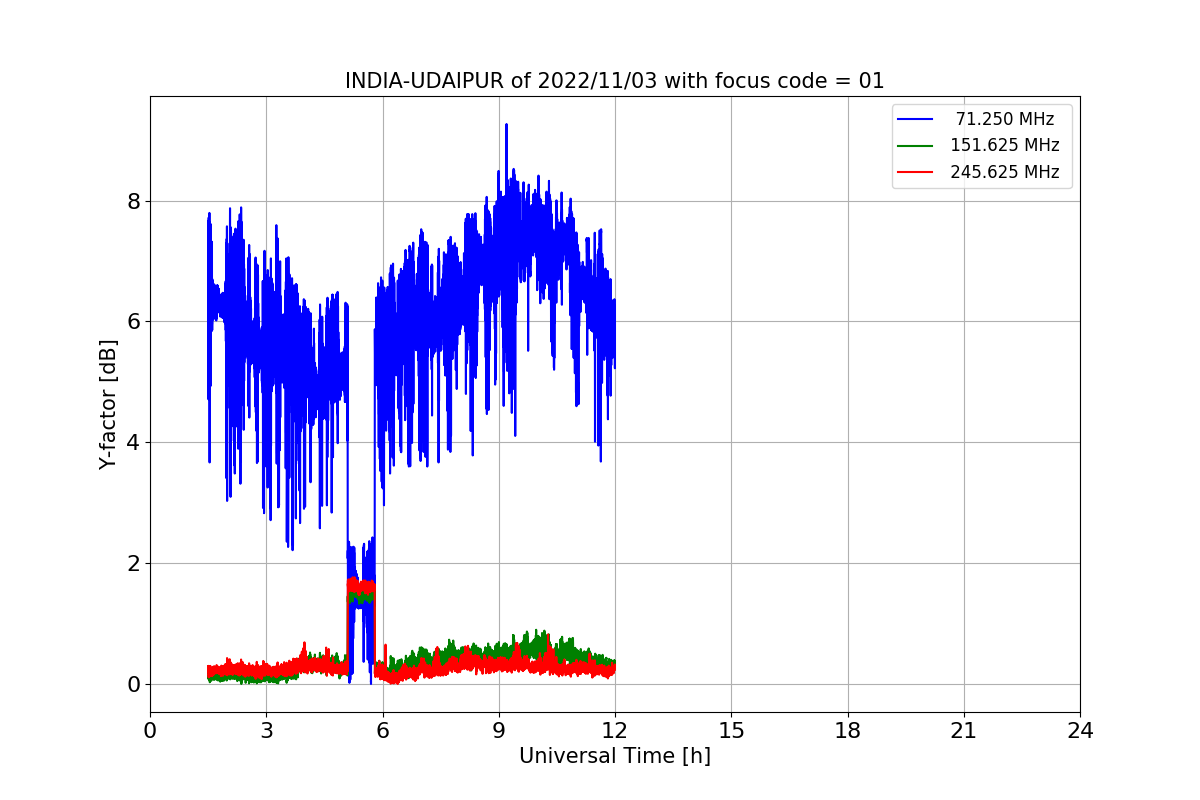Click the red line swatch in legend
This screenshot has width=1200, height=800.
tap(915, 172)
